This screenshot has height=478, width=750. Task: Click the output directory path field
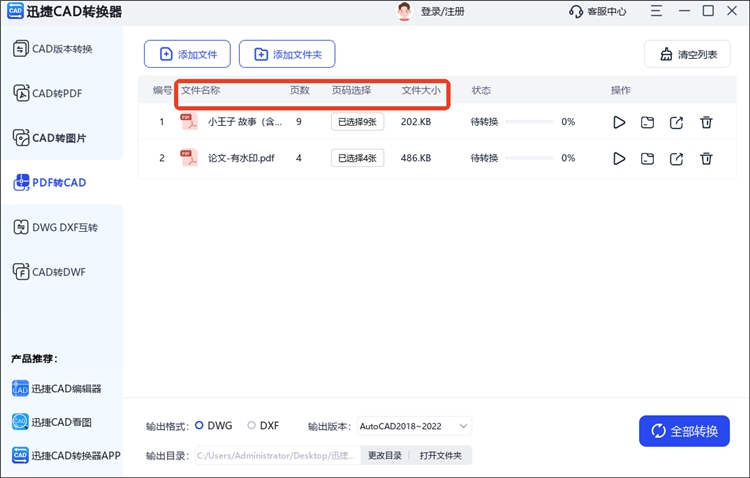click(x=277, y=456)
